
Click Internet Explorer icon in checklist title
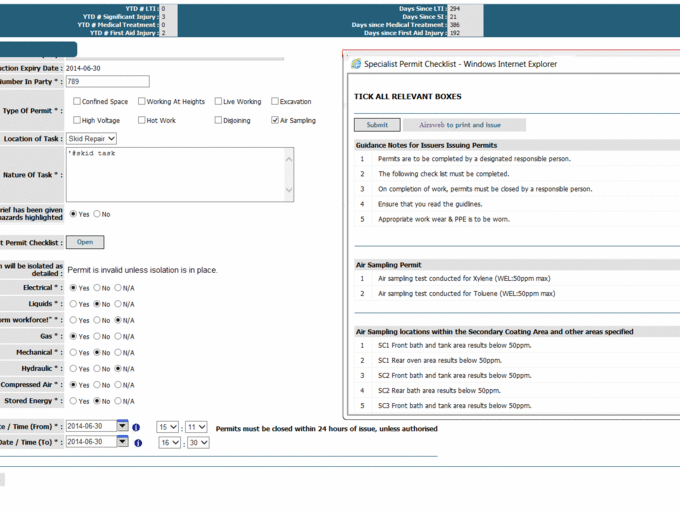pyautogui.click(x=356, y=64)
